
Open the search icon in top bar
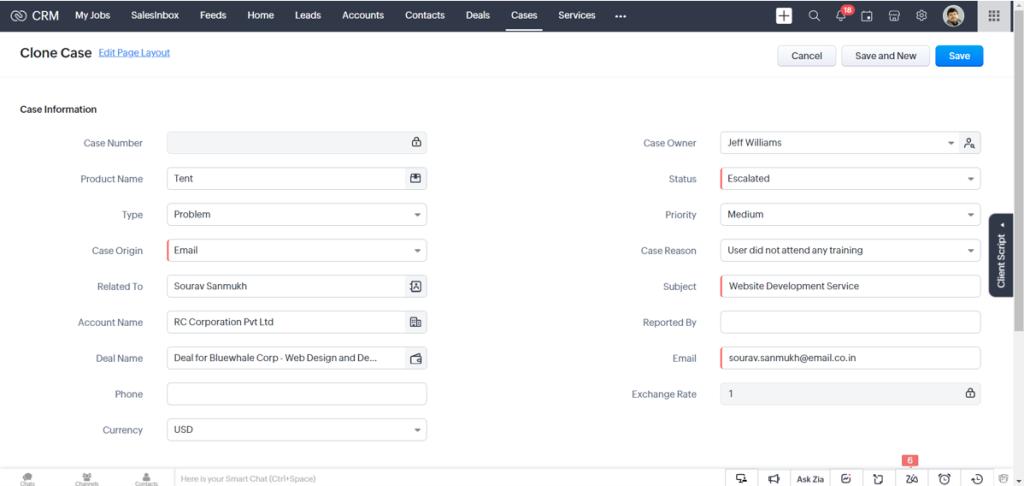tap(814, 16)
